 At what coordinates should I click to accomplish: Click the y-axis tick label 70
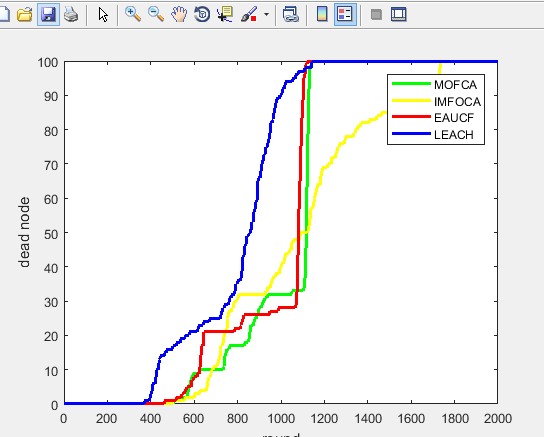click(x=51, y=165)
